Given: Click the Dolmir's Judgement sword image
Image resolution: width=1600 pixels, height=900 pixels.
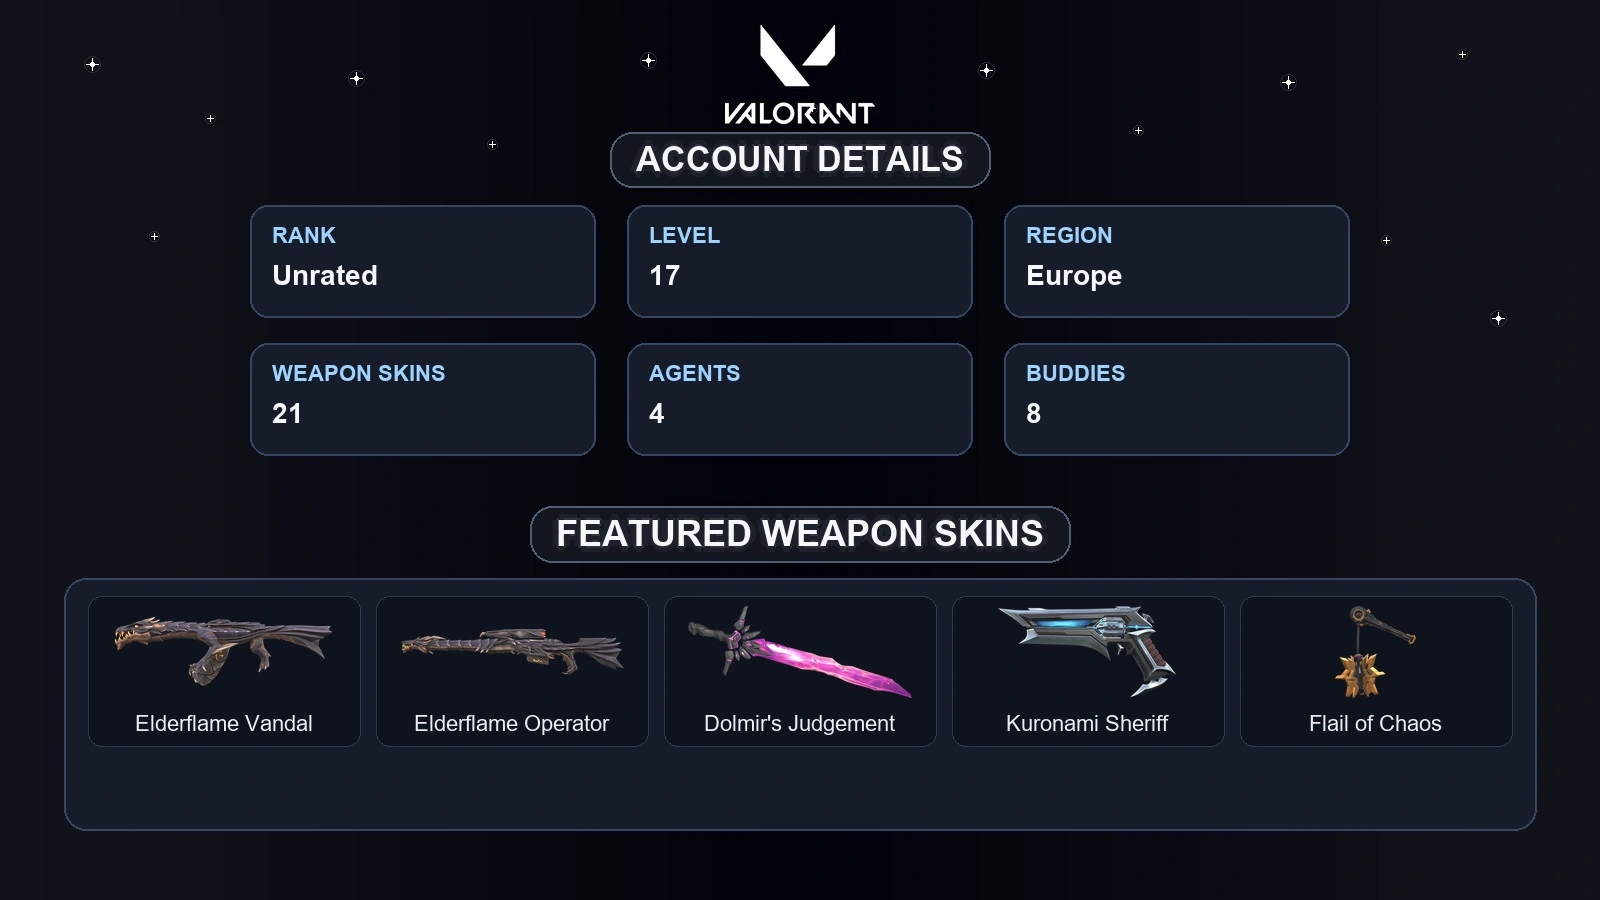Looking at the screenshot, I should [799, 651].
